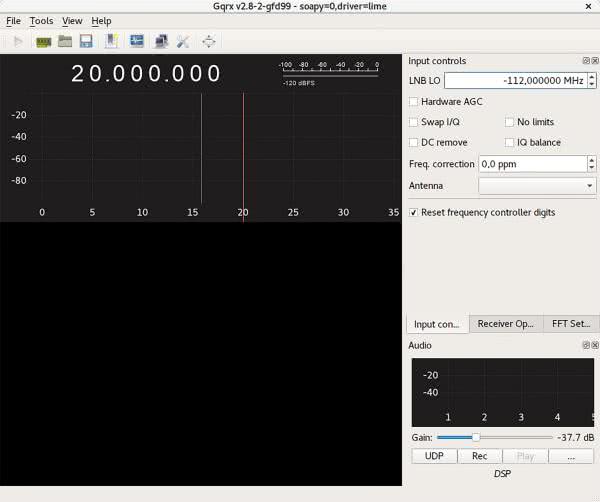Switch to the FFT Settings tab
This screenshot has width=600, height=502.
point(571,324)
